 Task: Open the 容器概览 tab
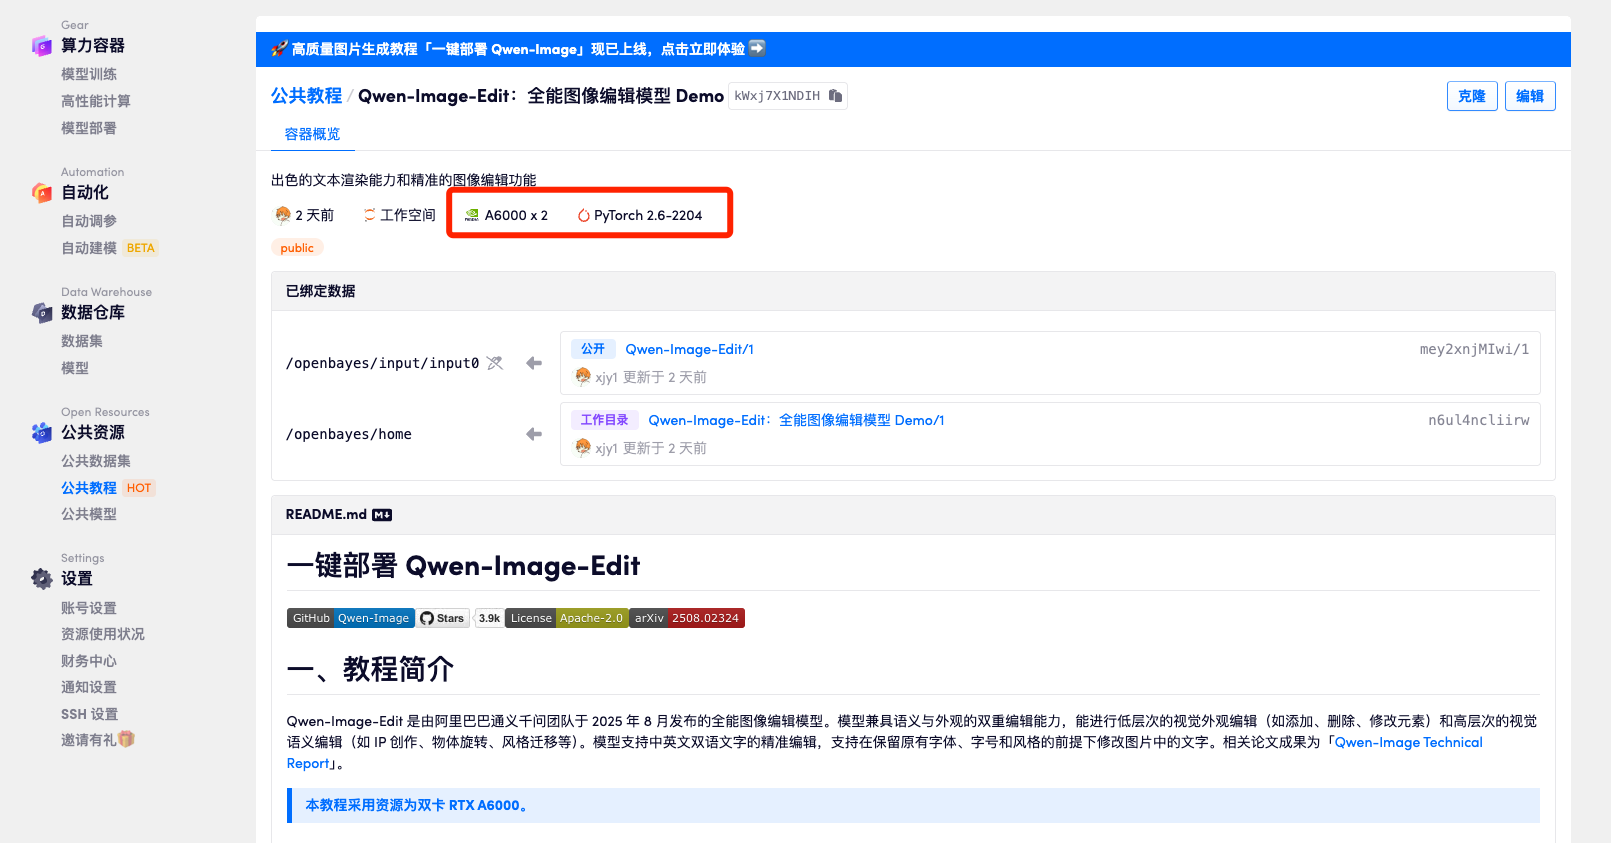tap(312, 134)
